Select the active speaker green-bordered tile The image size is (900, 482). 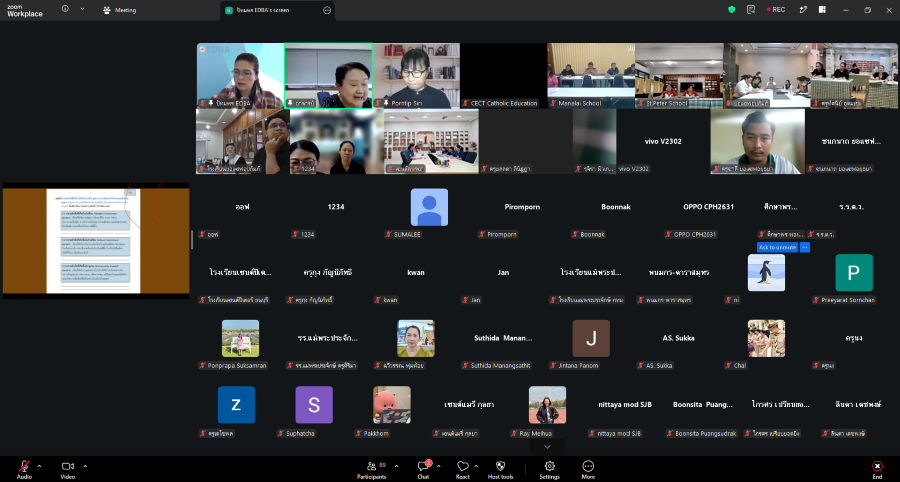coord(328,76)
